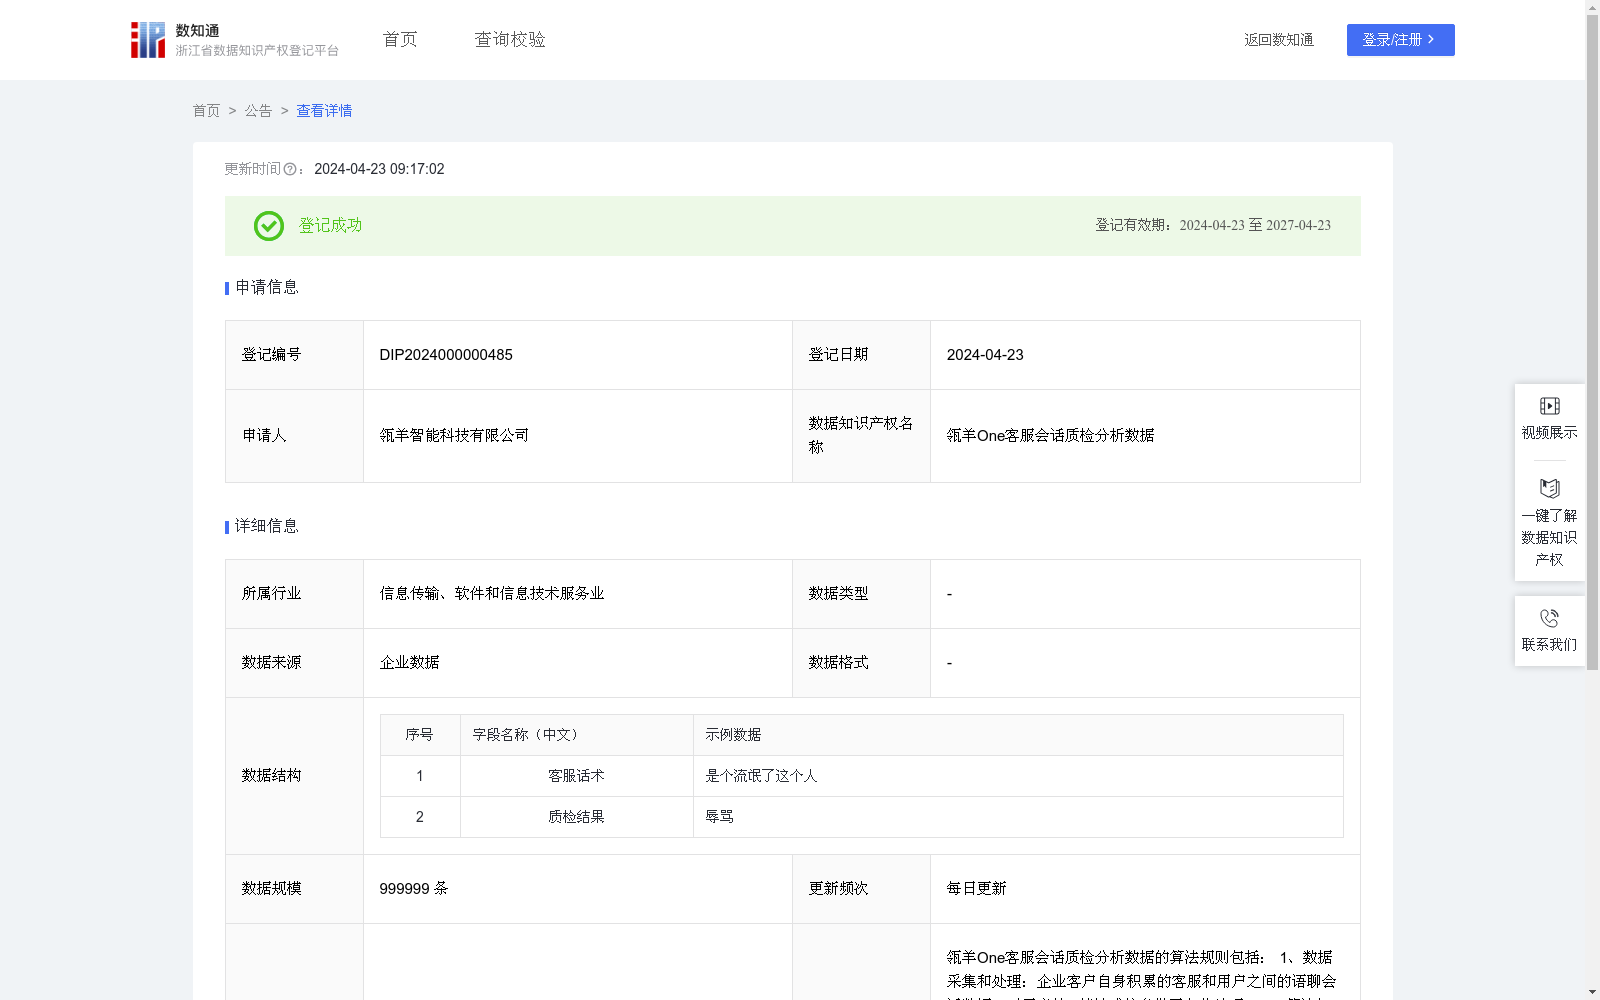Viewport: 1600px width, 1000px height.
Task: Click the 查看详情 breadcrumb item
Action: (324, 111)
